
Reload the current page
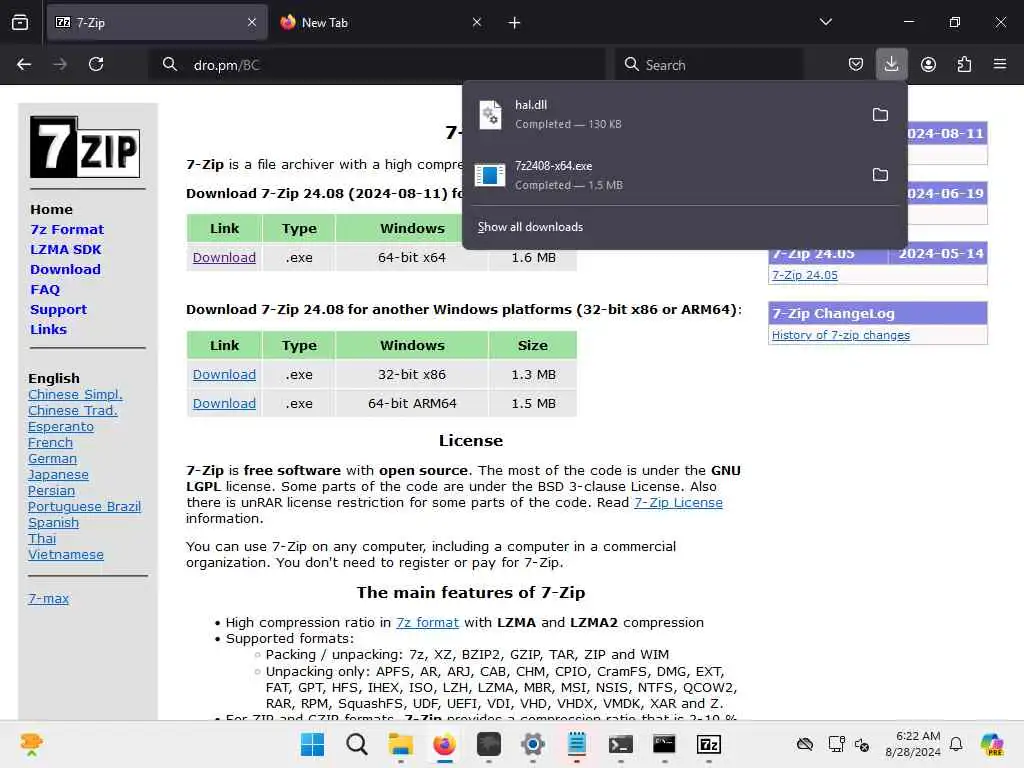click(96, 64)
